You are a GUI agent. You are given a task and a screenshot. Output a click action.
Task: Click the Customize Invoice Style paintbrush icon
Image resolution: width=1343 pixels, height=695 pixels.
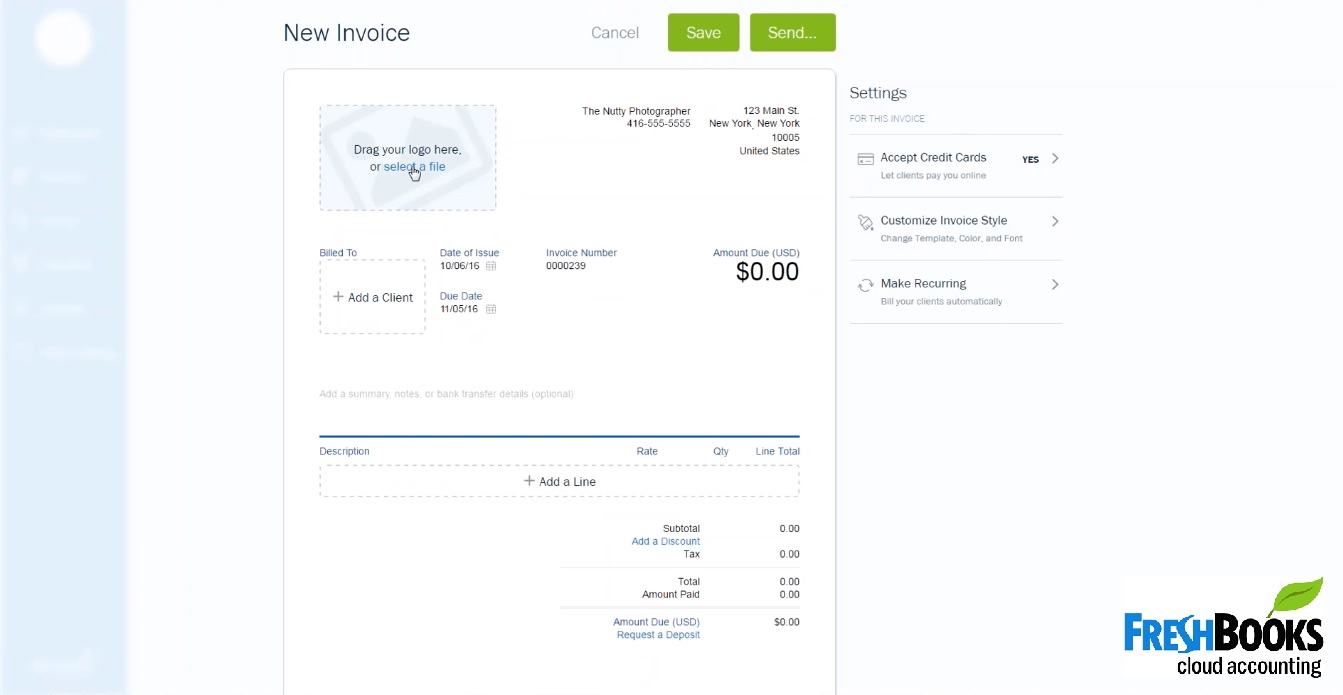click(866, 223)
